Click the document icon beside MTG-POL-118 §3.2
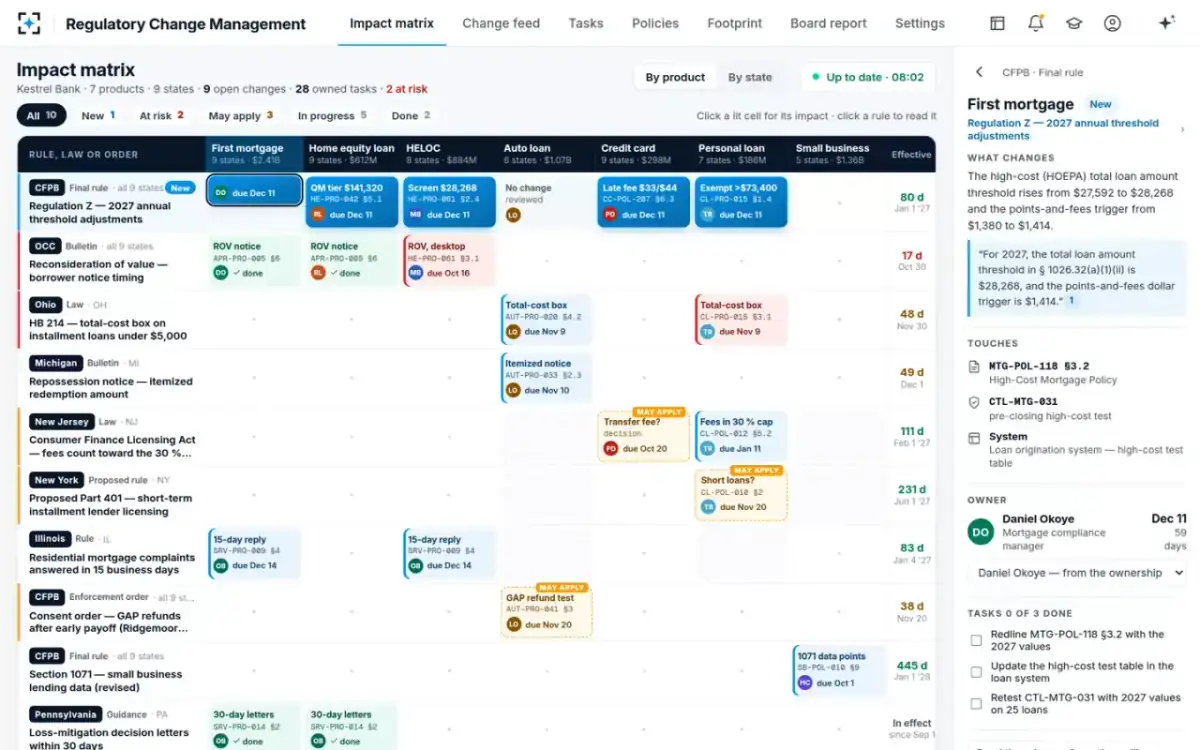The image size is (1200, 750). [x=974, y=367]
